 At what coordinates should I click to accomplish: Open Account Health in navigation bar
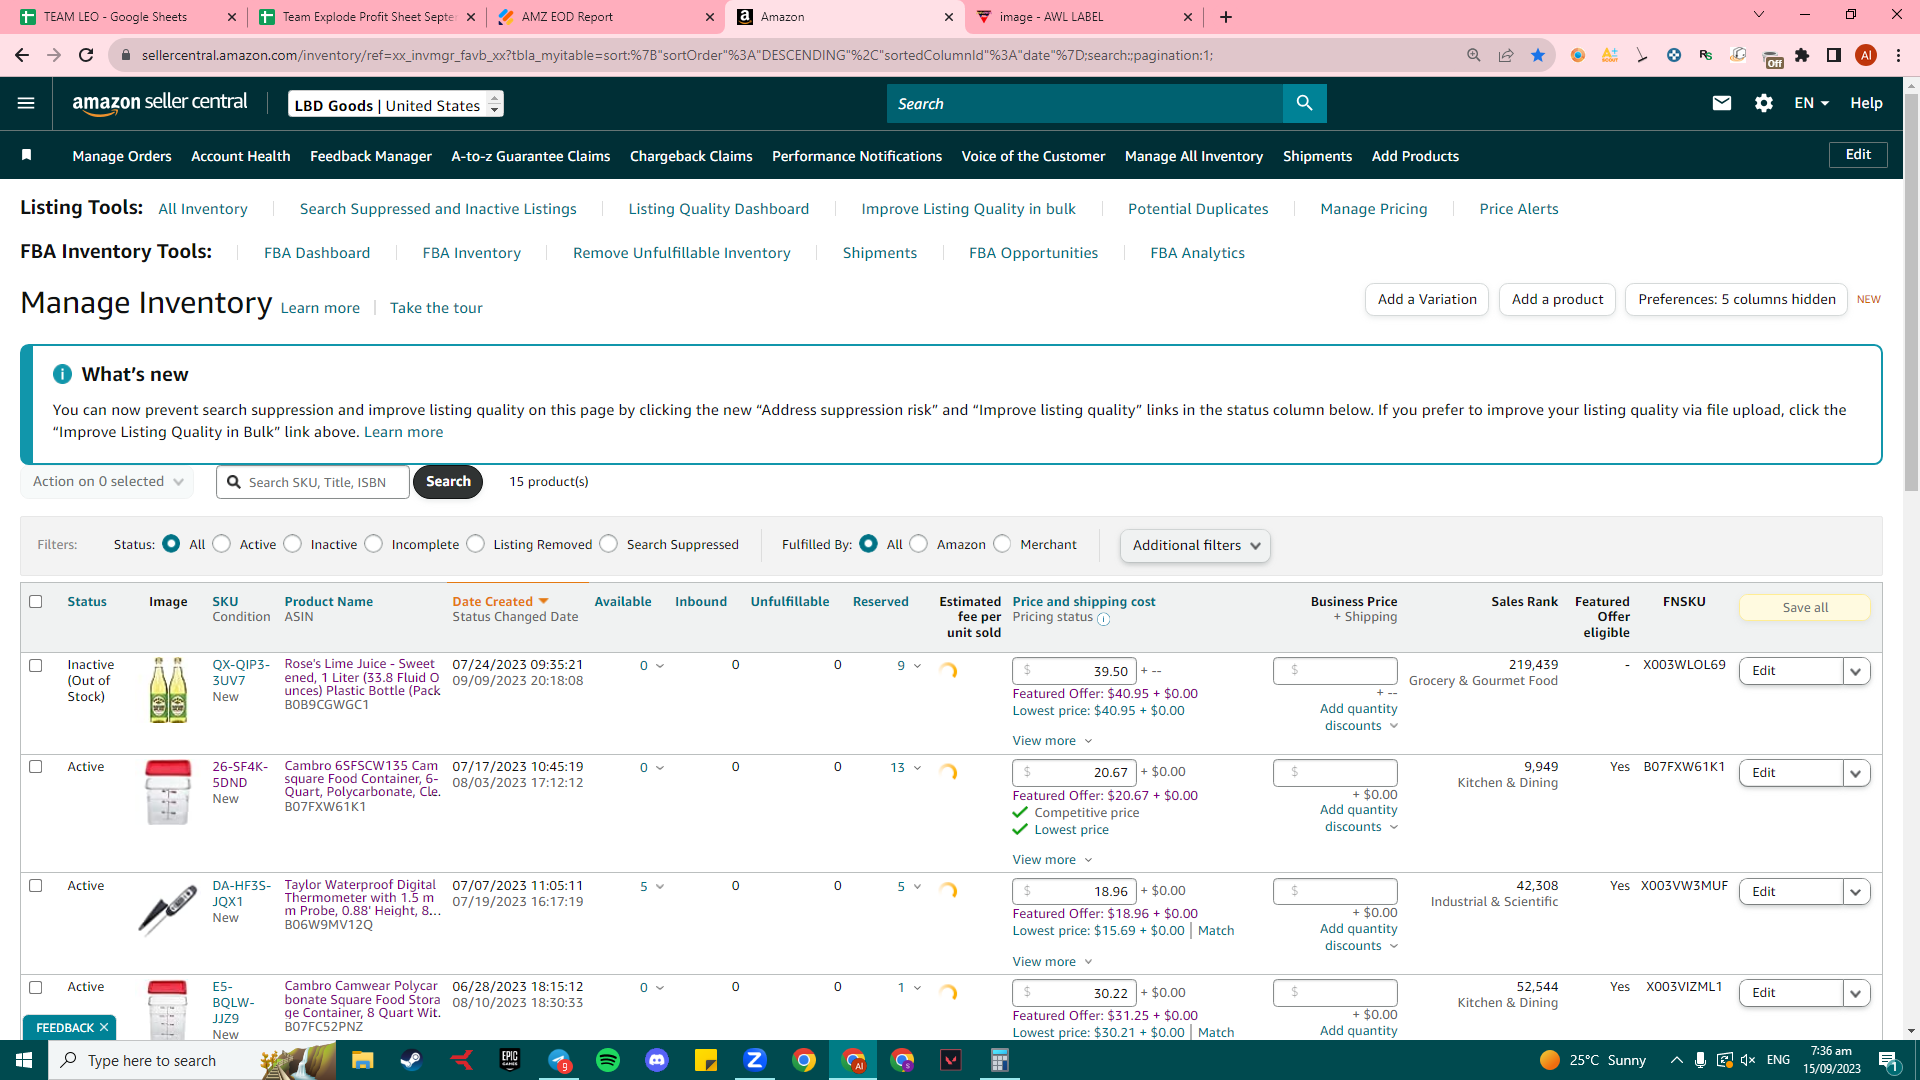tap(241, 156)
